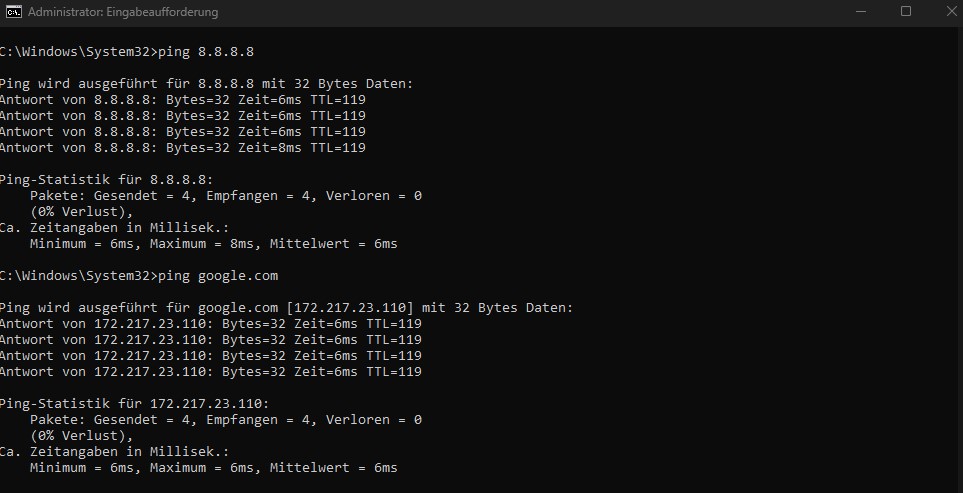Close the Administrator command prompt window
Screen dimensions: 963x493
(951, 12)
